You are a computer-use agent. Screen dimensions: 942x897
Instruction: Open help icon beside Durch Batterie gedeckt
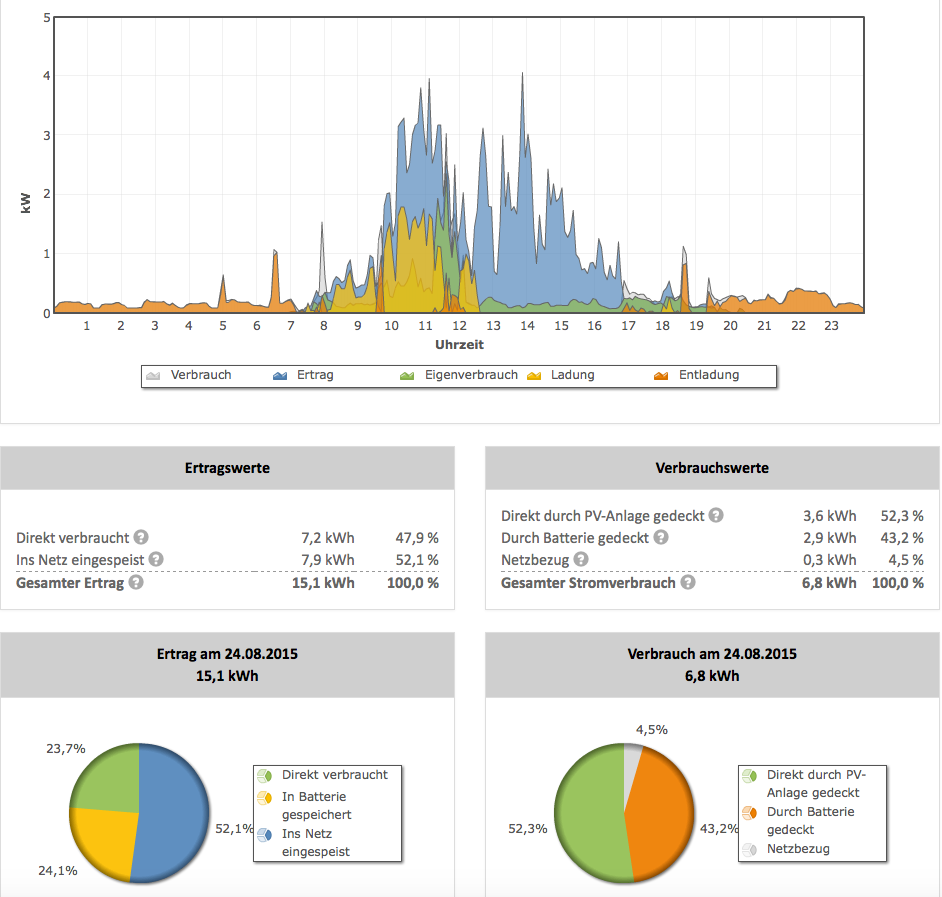[659, 538]
